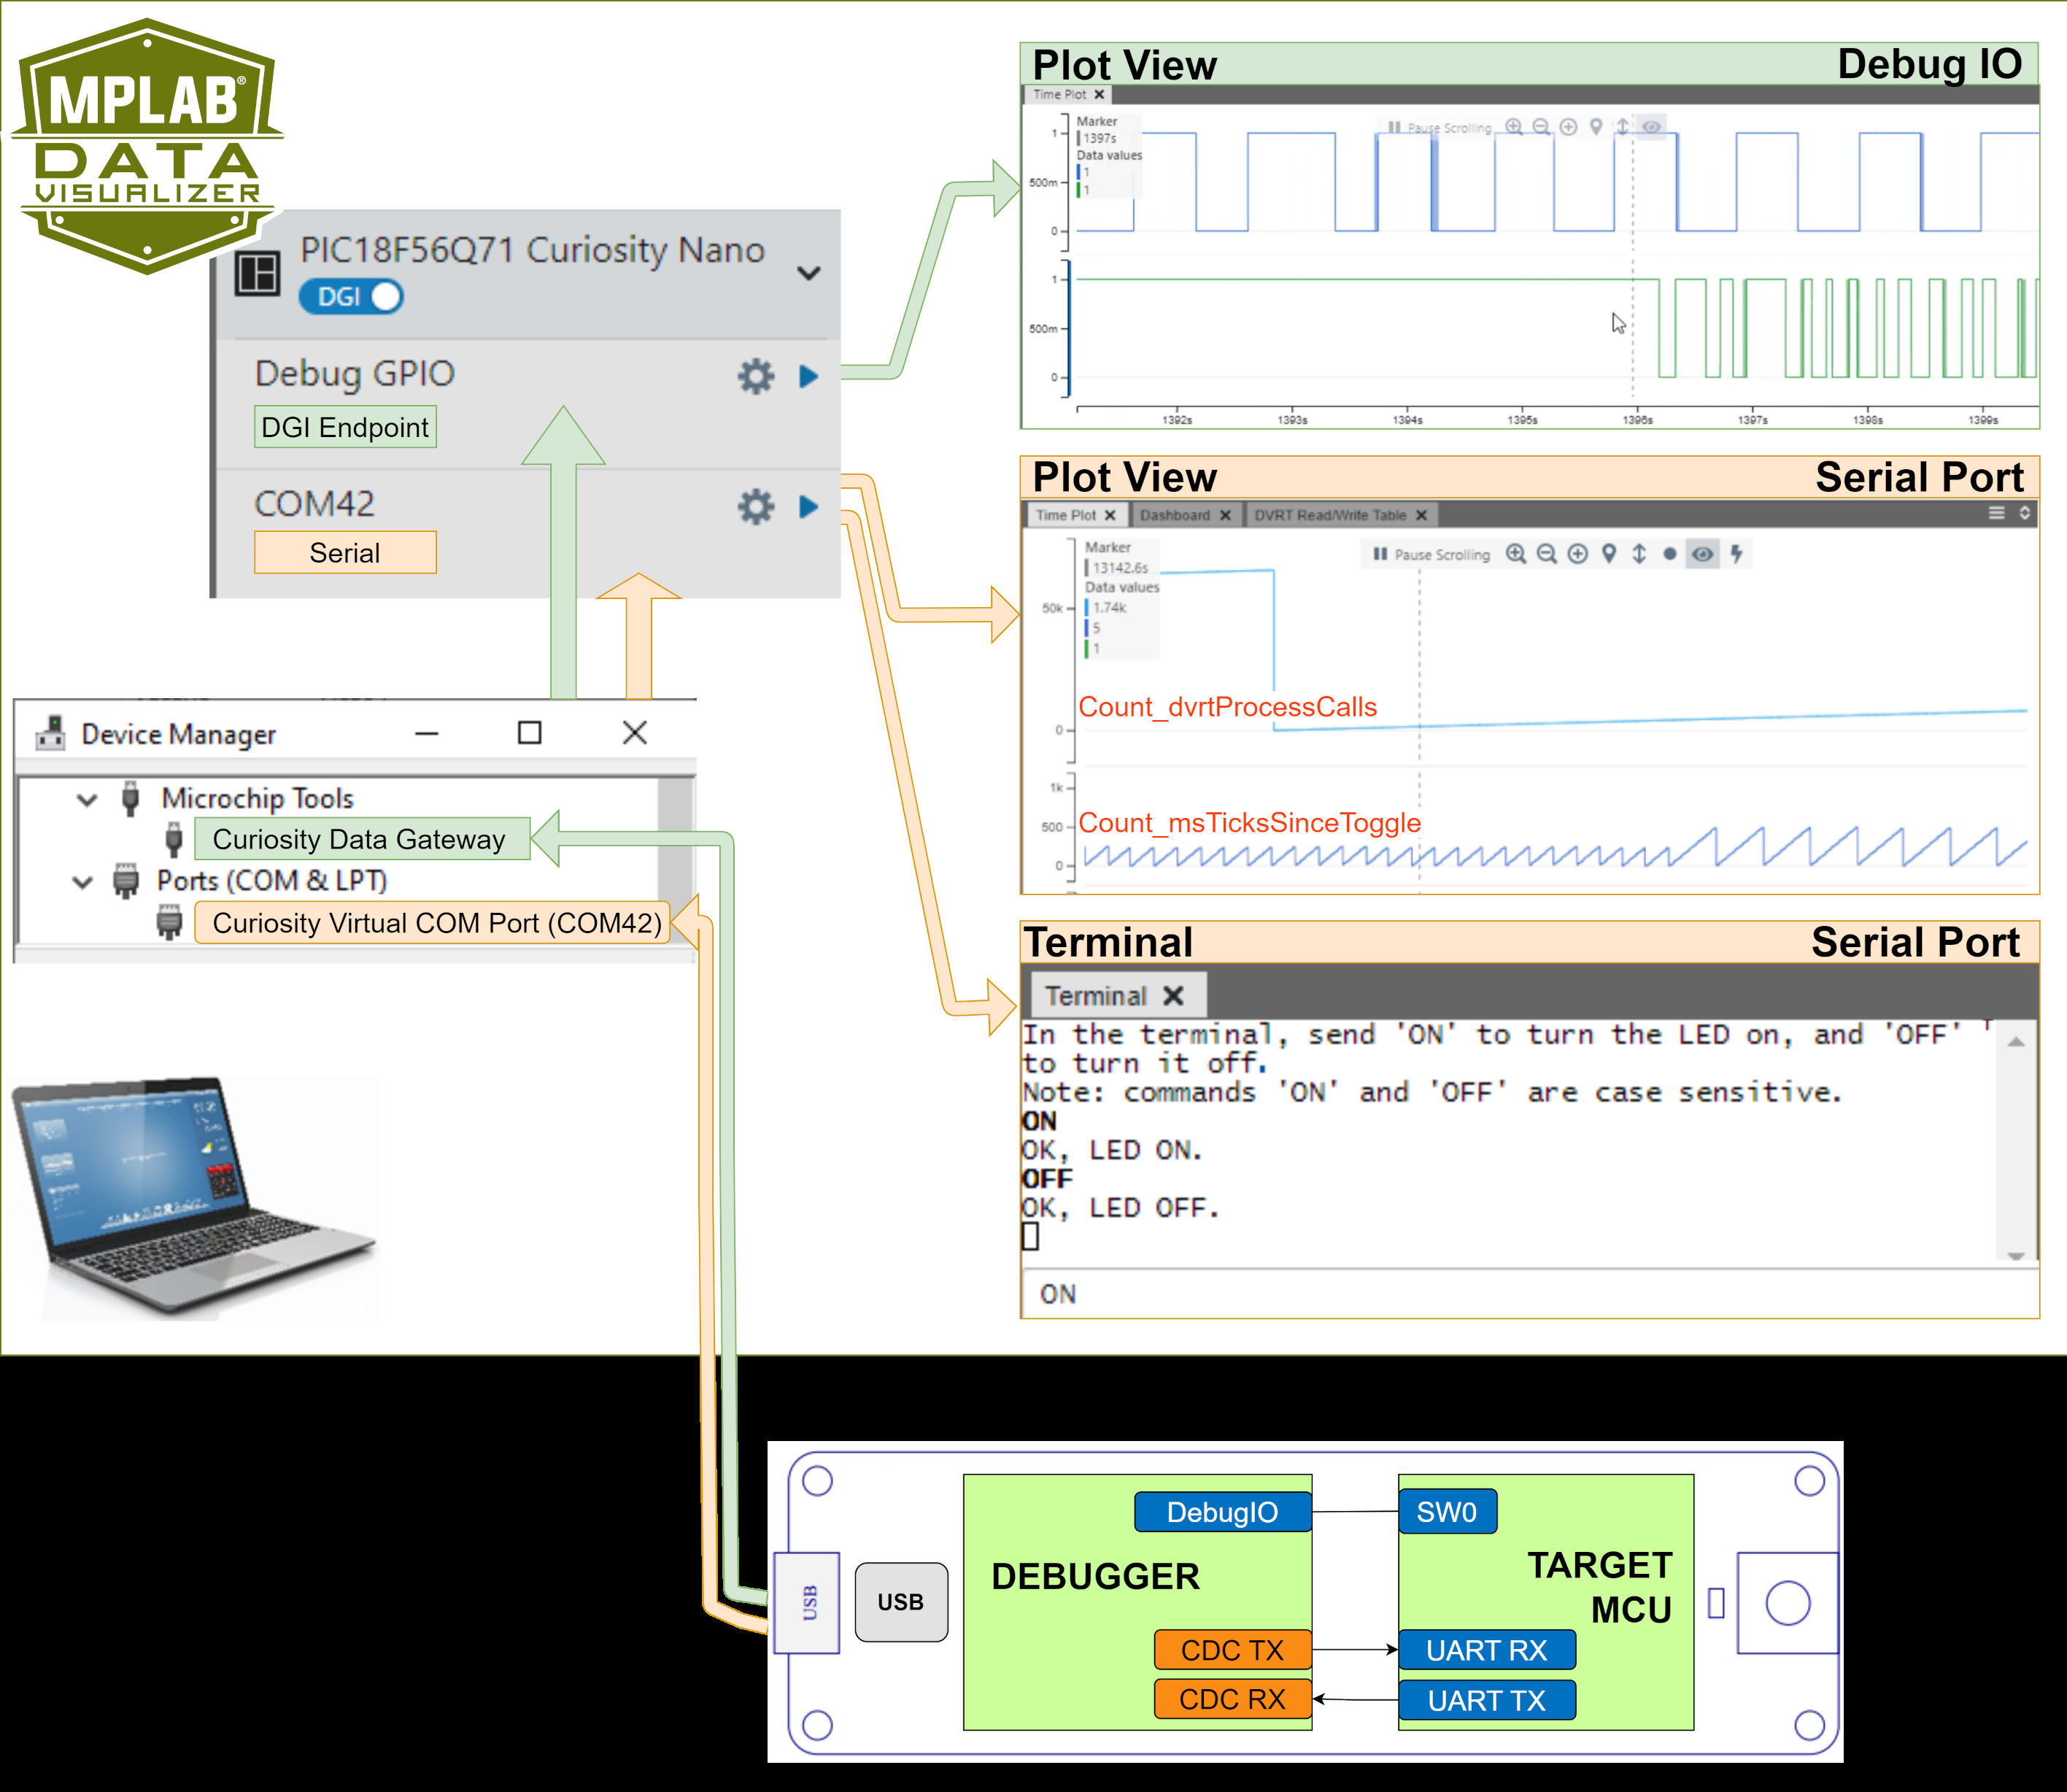Image resolution: width=2067 pixels, height=1792 pixels.
Task: Toggle the DGI switch
Action: pos(351,297)
